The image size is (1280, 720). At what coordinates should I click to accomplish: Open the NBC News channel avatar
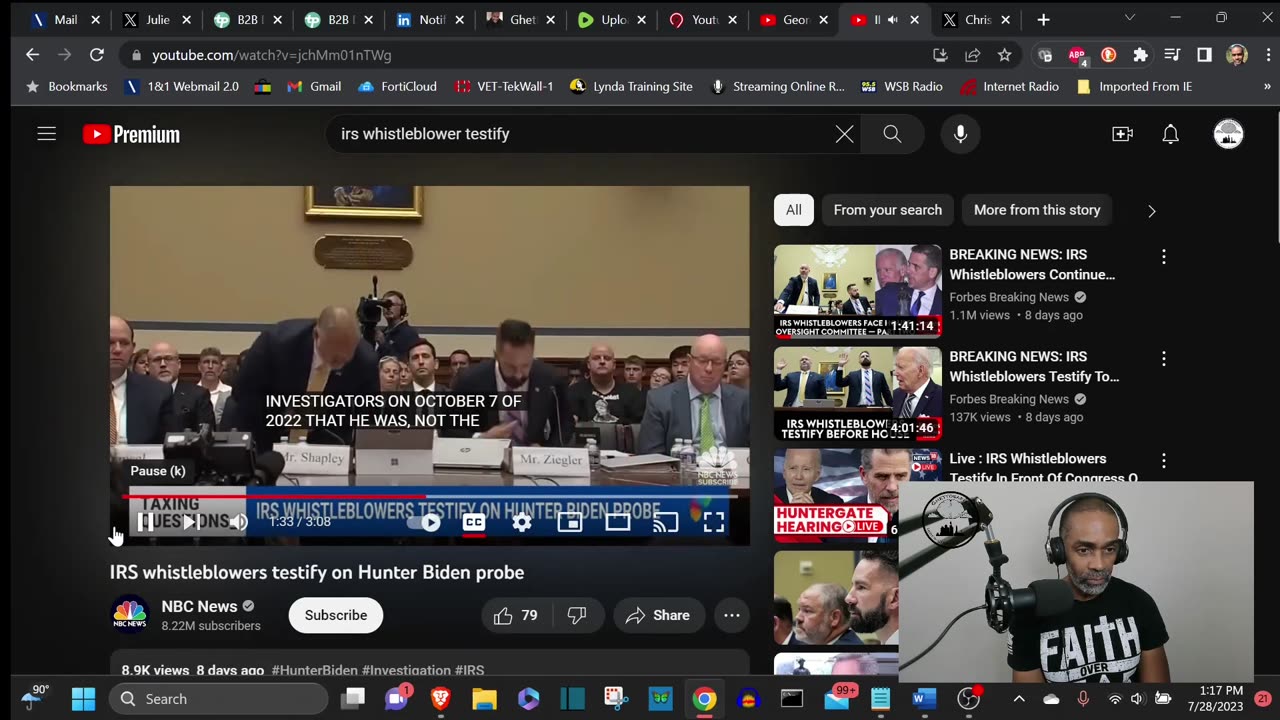pyautogui.click(x=130, y=615)
